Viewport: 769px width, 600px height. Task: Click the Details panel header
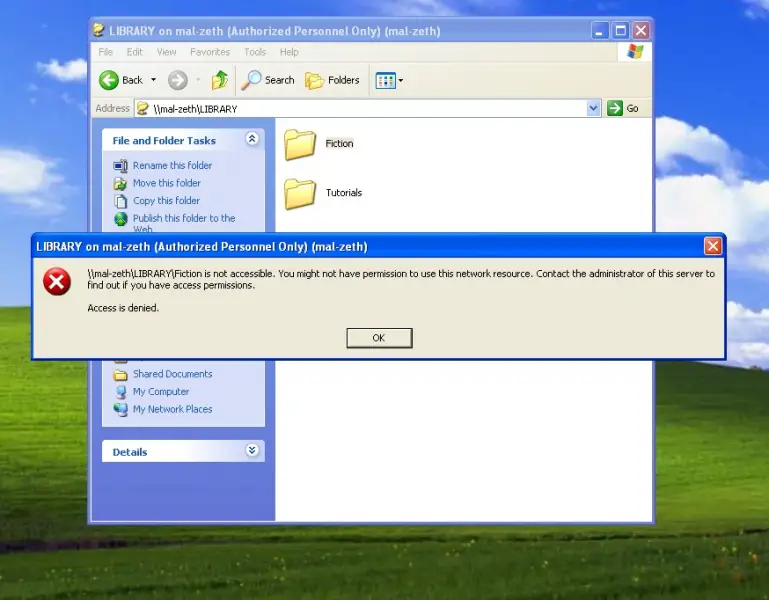183,451
